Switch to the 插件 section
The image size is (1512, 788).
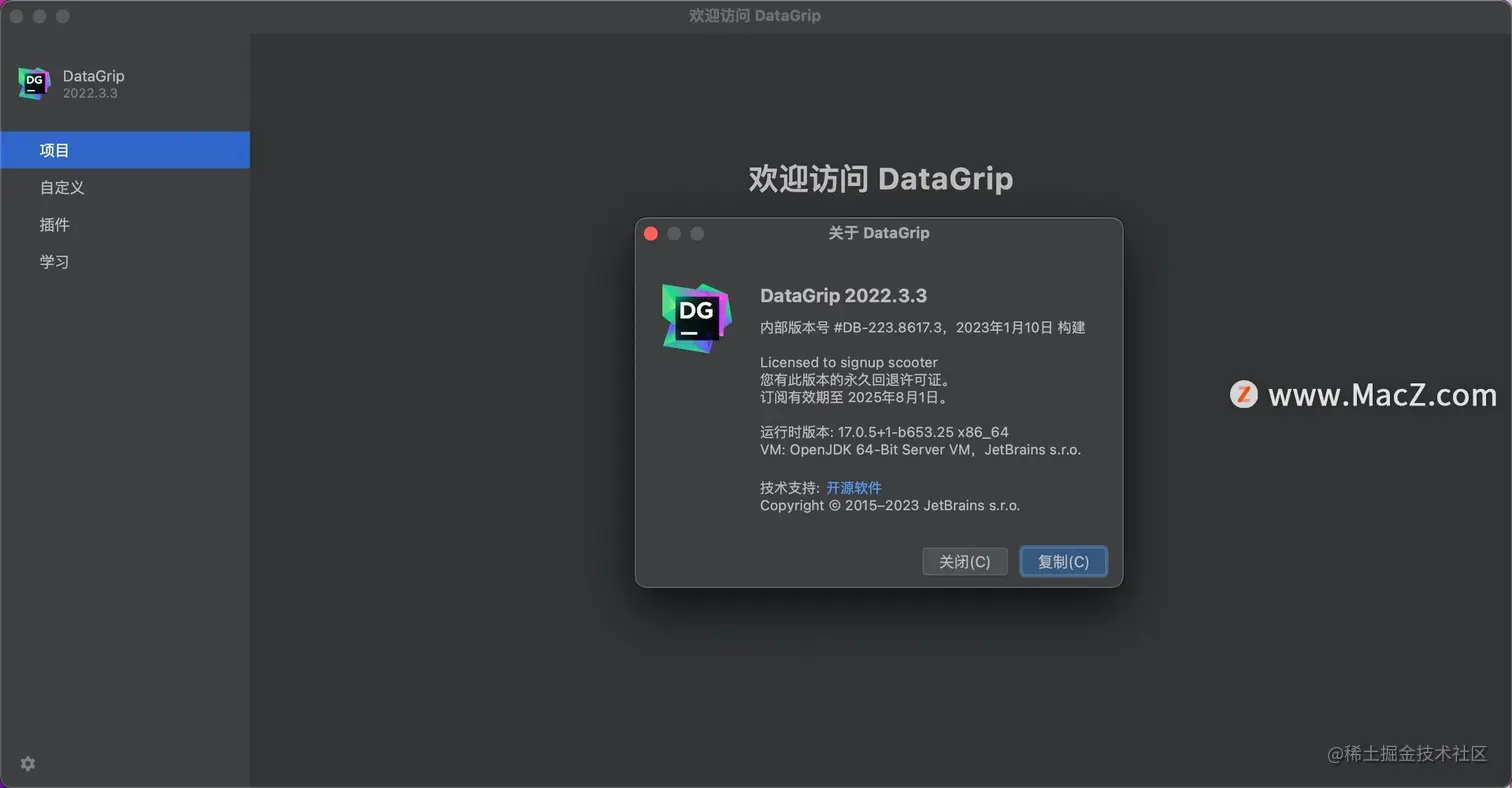pyautogui.click(x=125, y=224)
